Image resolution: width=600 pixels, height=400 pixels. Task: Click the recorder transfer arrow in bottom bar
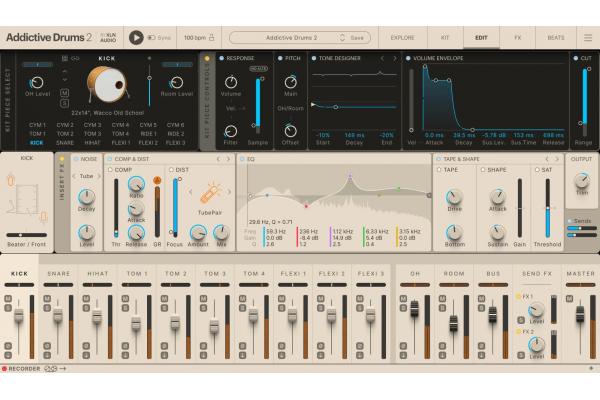click(63, 369)
